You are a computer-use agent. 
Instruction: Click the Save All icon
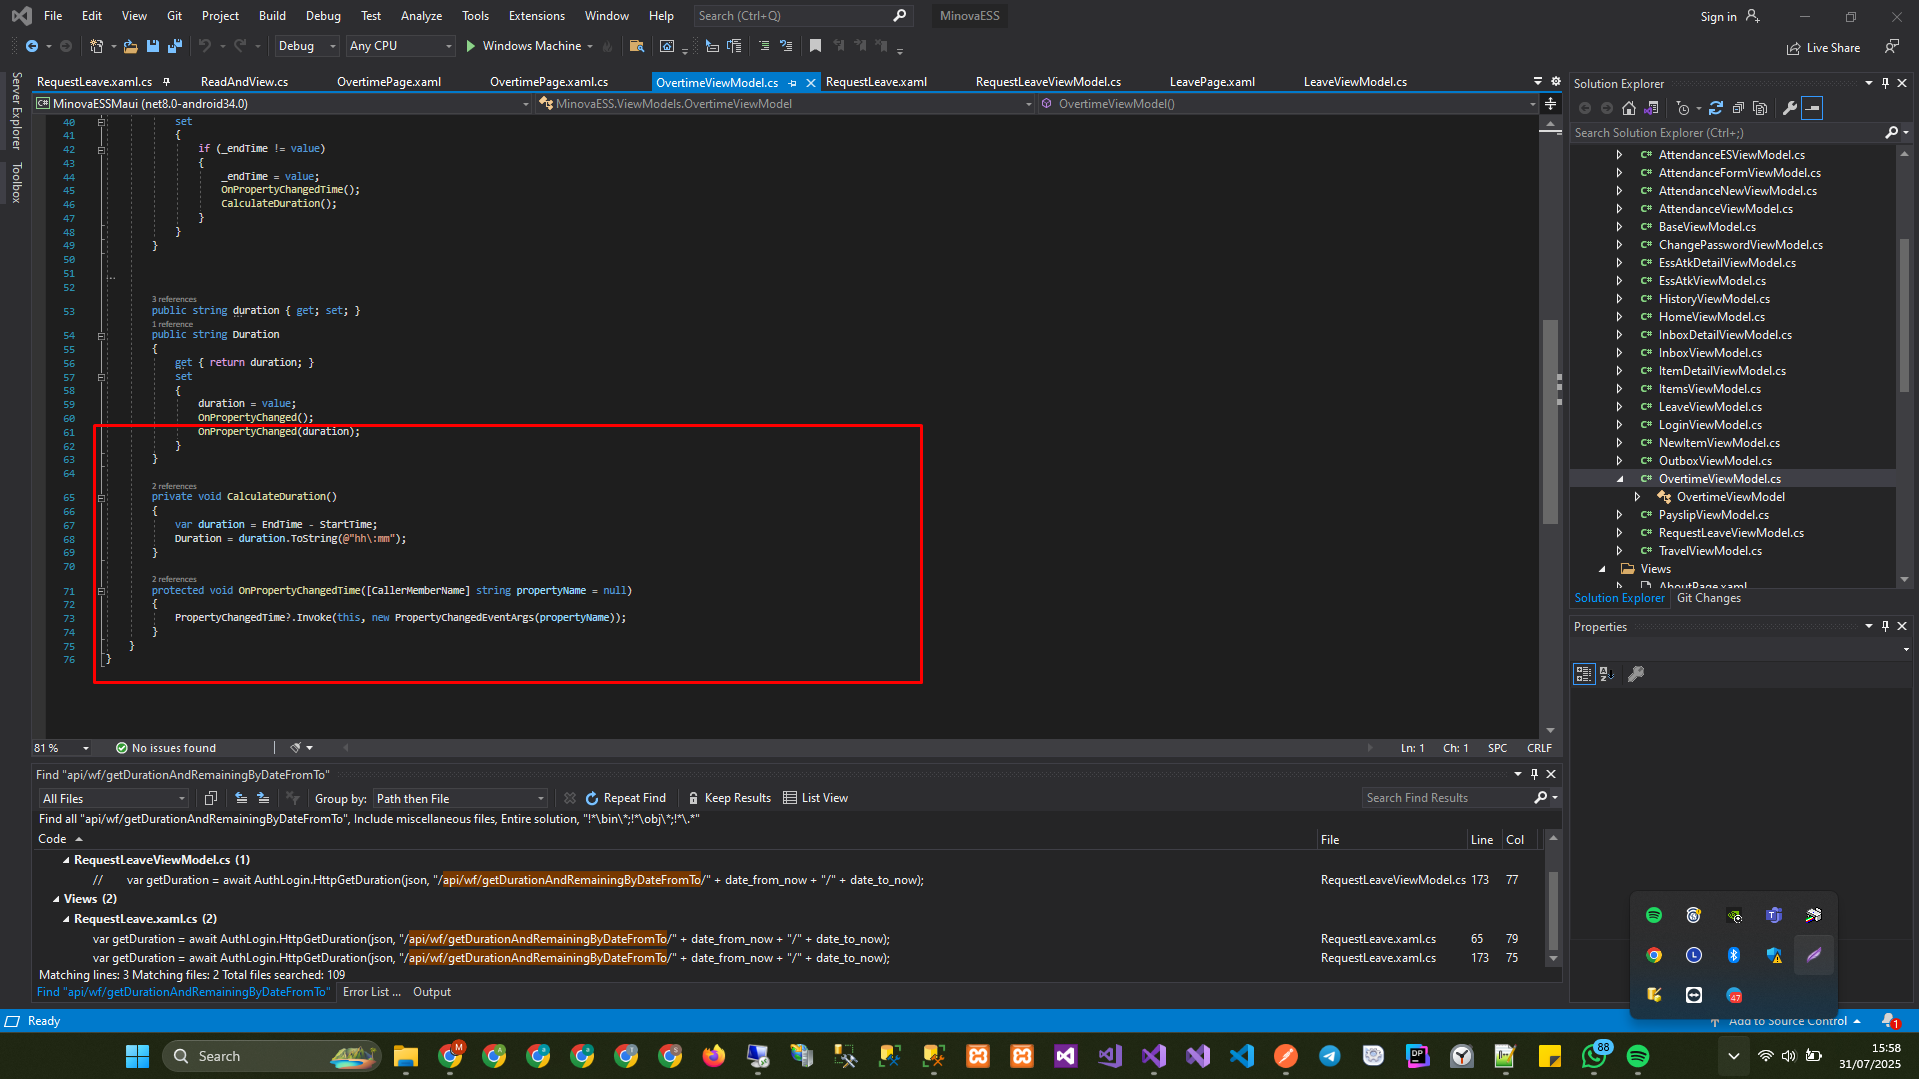(x=175, y=46)
